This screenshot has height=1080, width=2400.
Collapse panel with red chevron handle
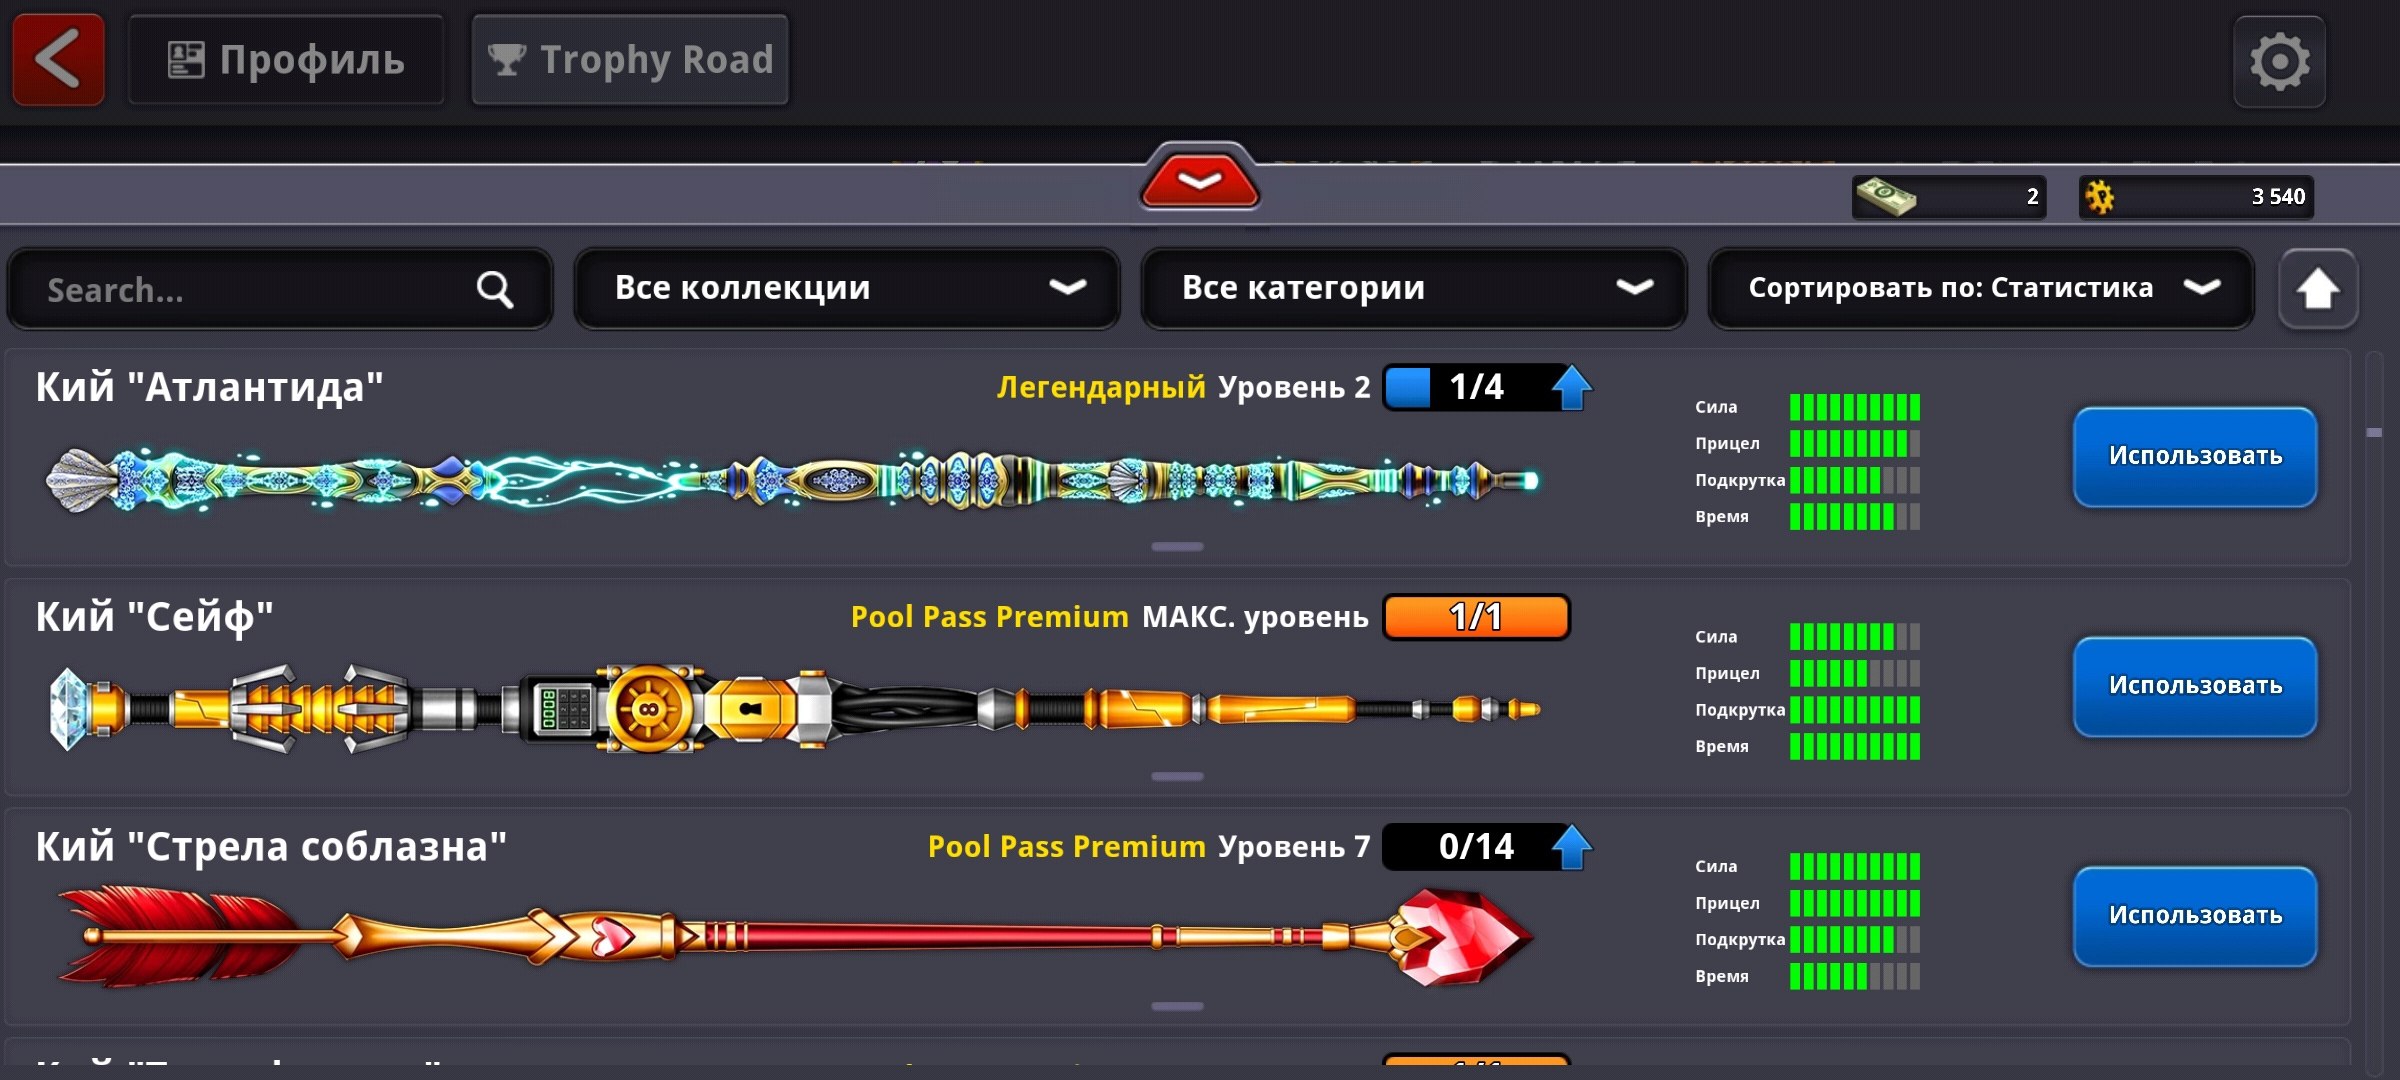click(1199, 179)
